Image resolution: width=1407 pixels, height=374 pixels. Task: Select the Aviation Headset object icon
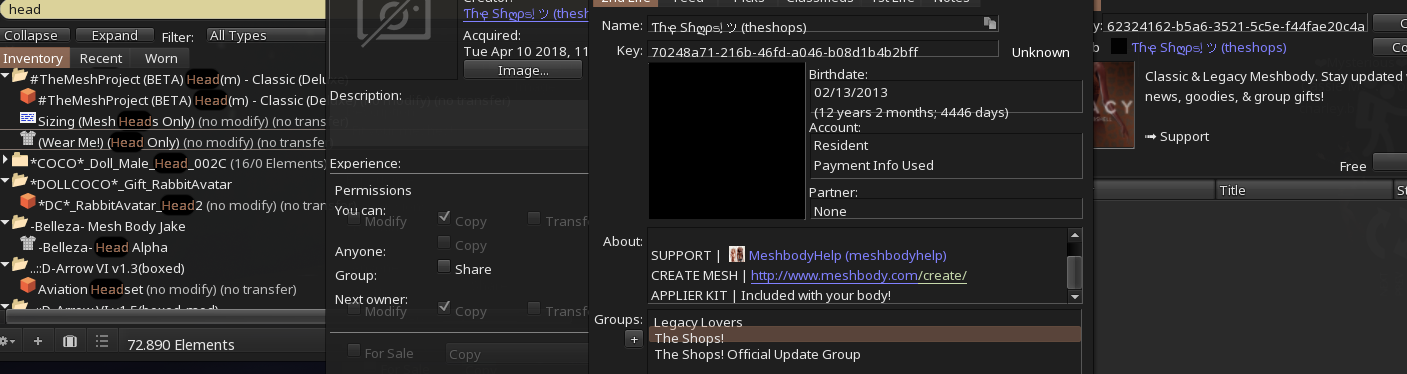[x=27, y=288]
